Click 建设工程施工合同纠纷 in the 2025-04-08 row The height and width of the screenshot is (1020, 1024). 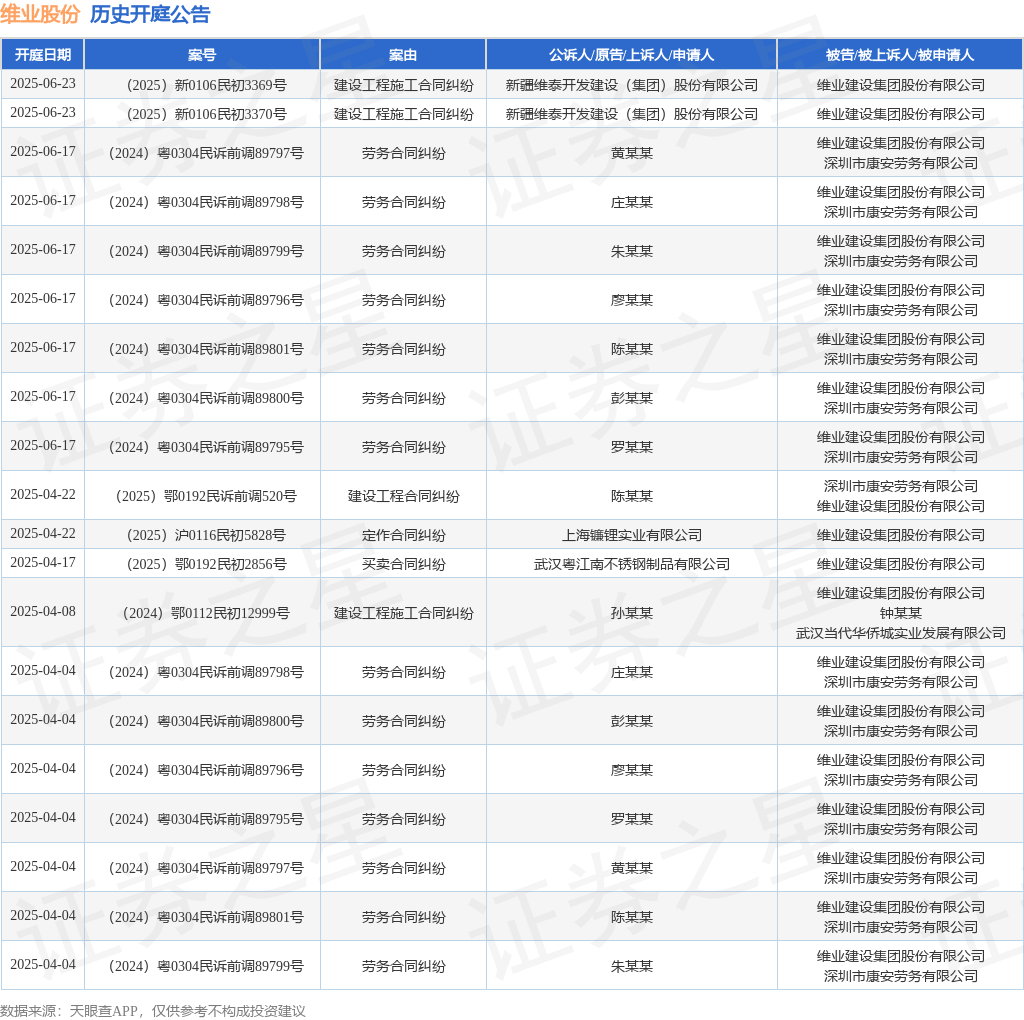tap(404, 613)
